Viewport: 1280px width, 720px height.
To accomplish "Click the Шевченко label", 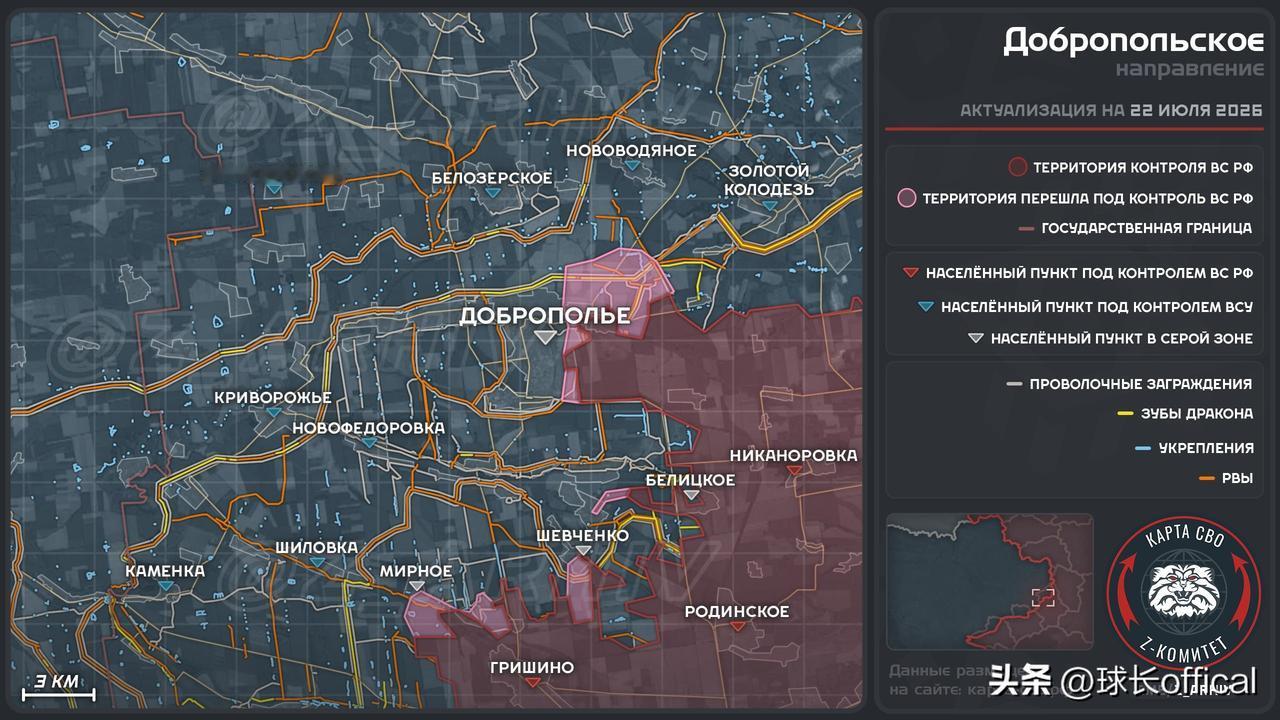I will pos(583,535).
